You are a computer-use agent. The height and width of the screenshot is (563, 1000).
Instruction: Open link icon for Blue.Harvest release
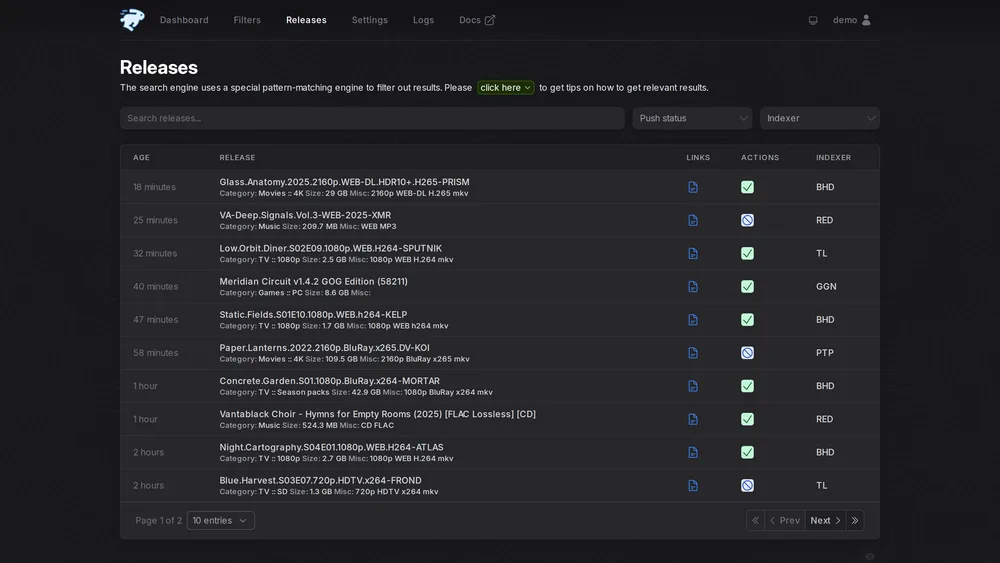click(x=693, y=485)
